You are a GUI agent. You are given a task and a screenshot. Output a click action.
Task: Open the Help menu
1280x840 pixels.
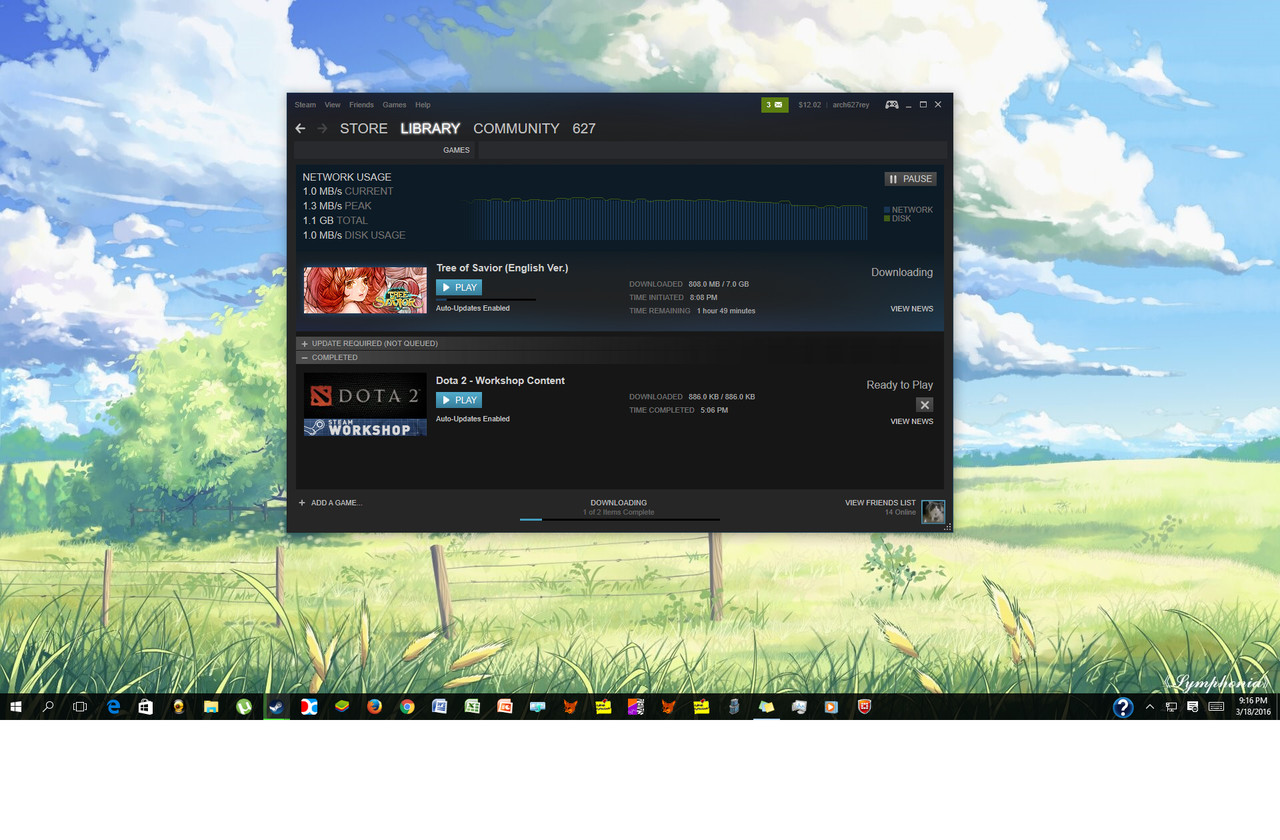423,105
